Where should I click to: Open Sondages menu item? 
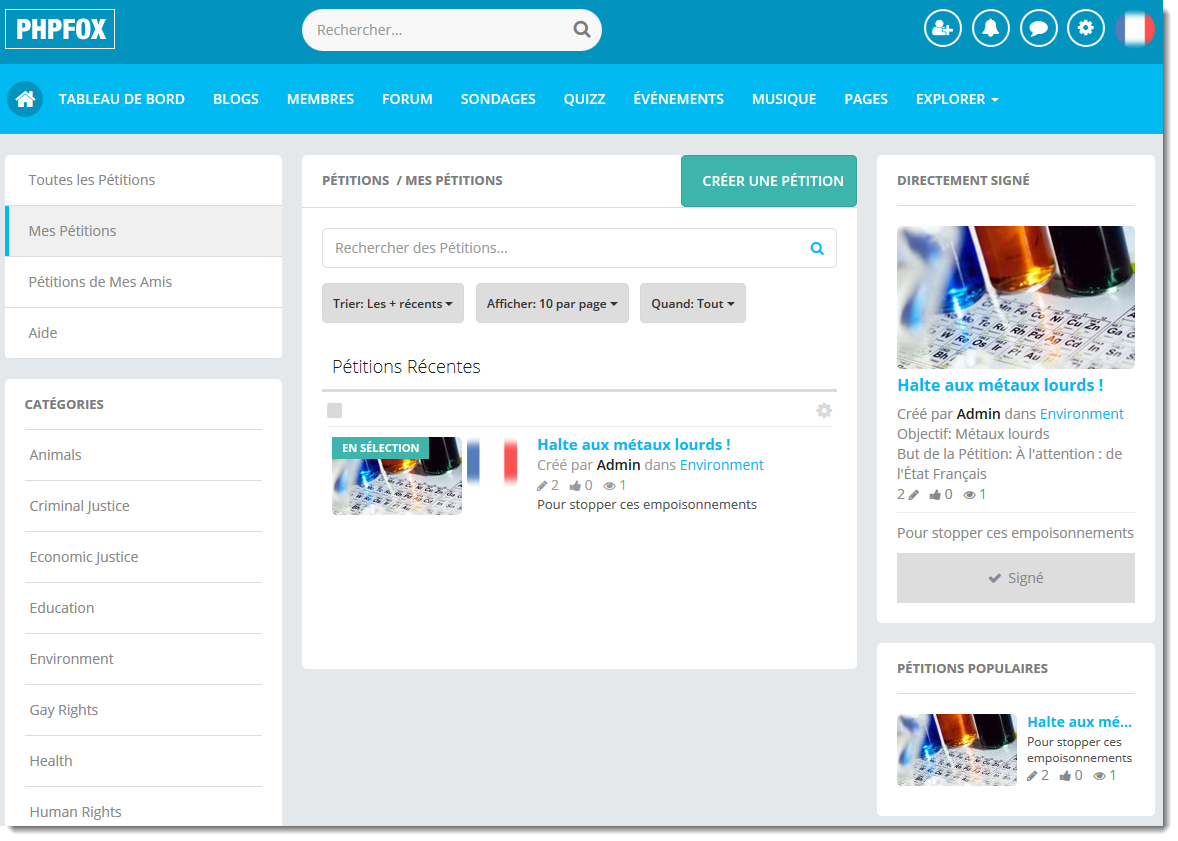click(498, 99)
